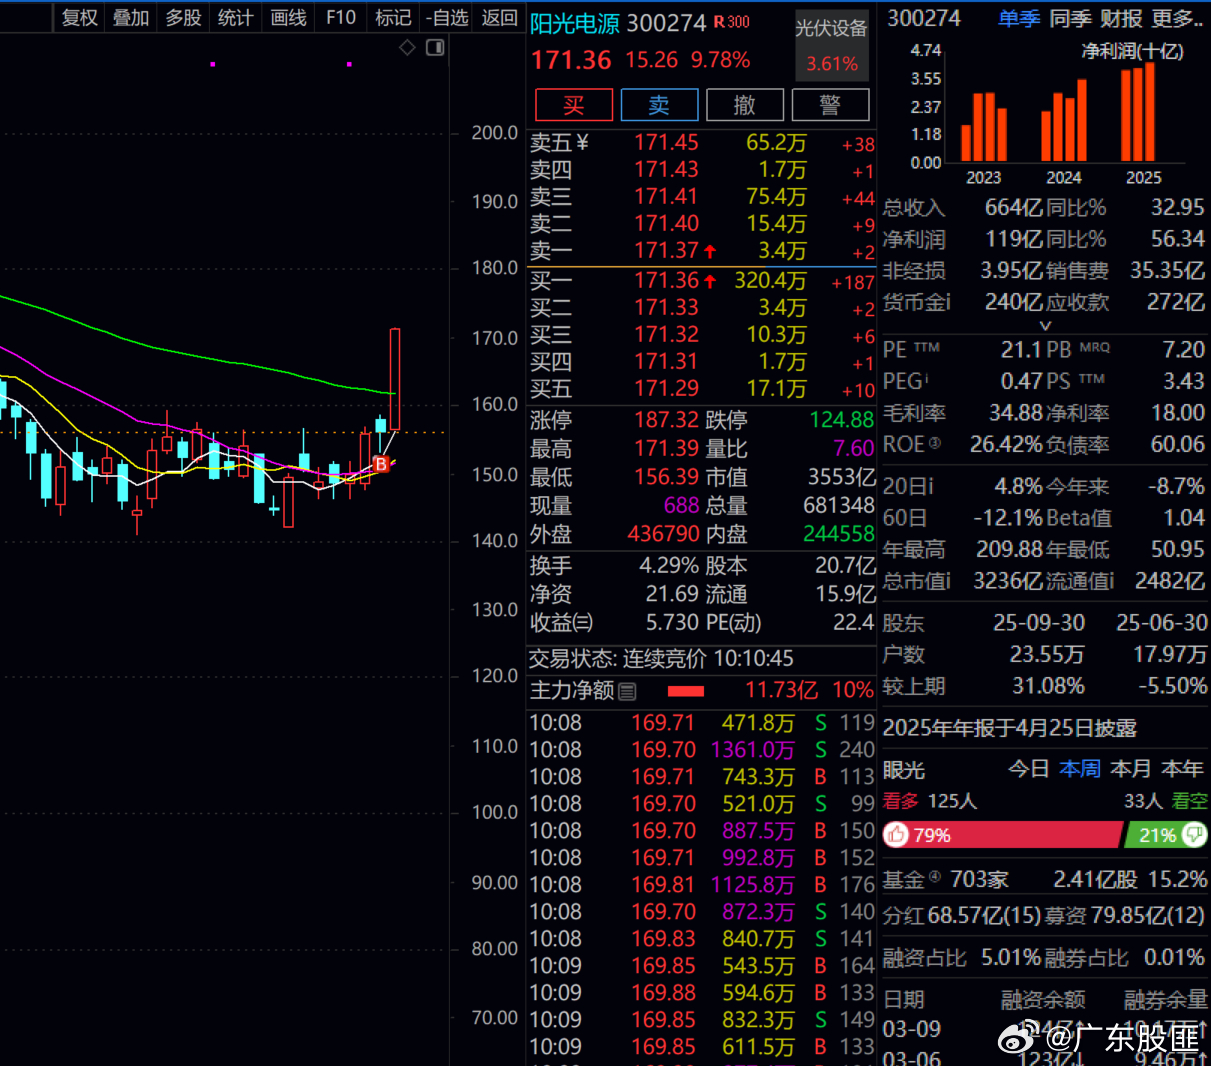1211x1066 pixels.
Task: Click the red 买 buy button
Action: coord(574,105)
